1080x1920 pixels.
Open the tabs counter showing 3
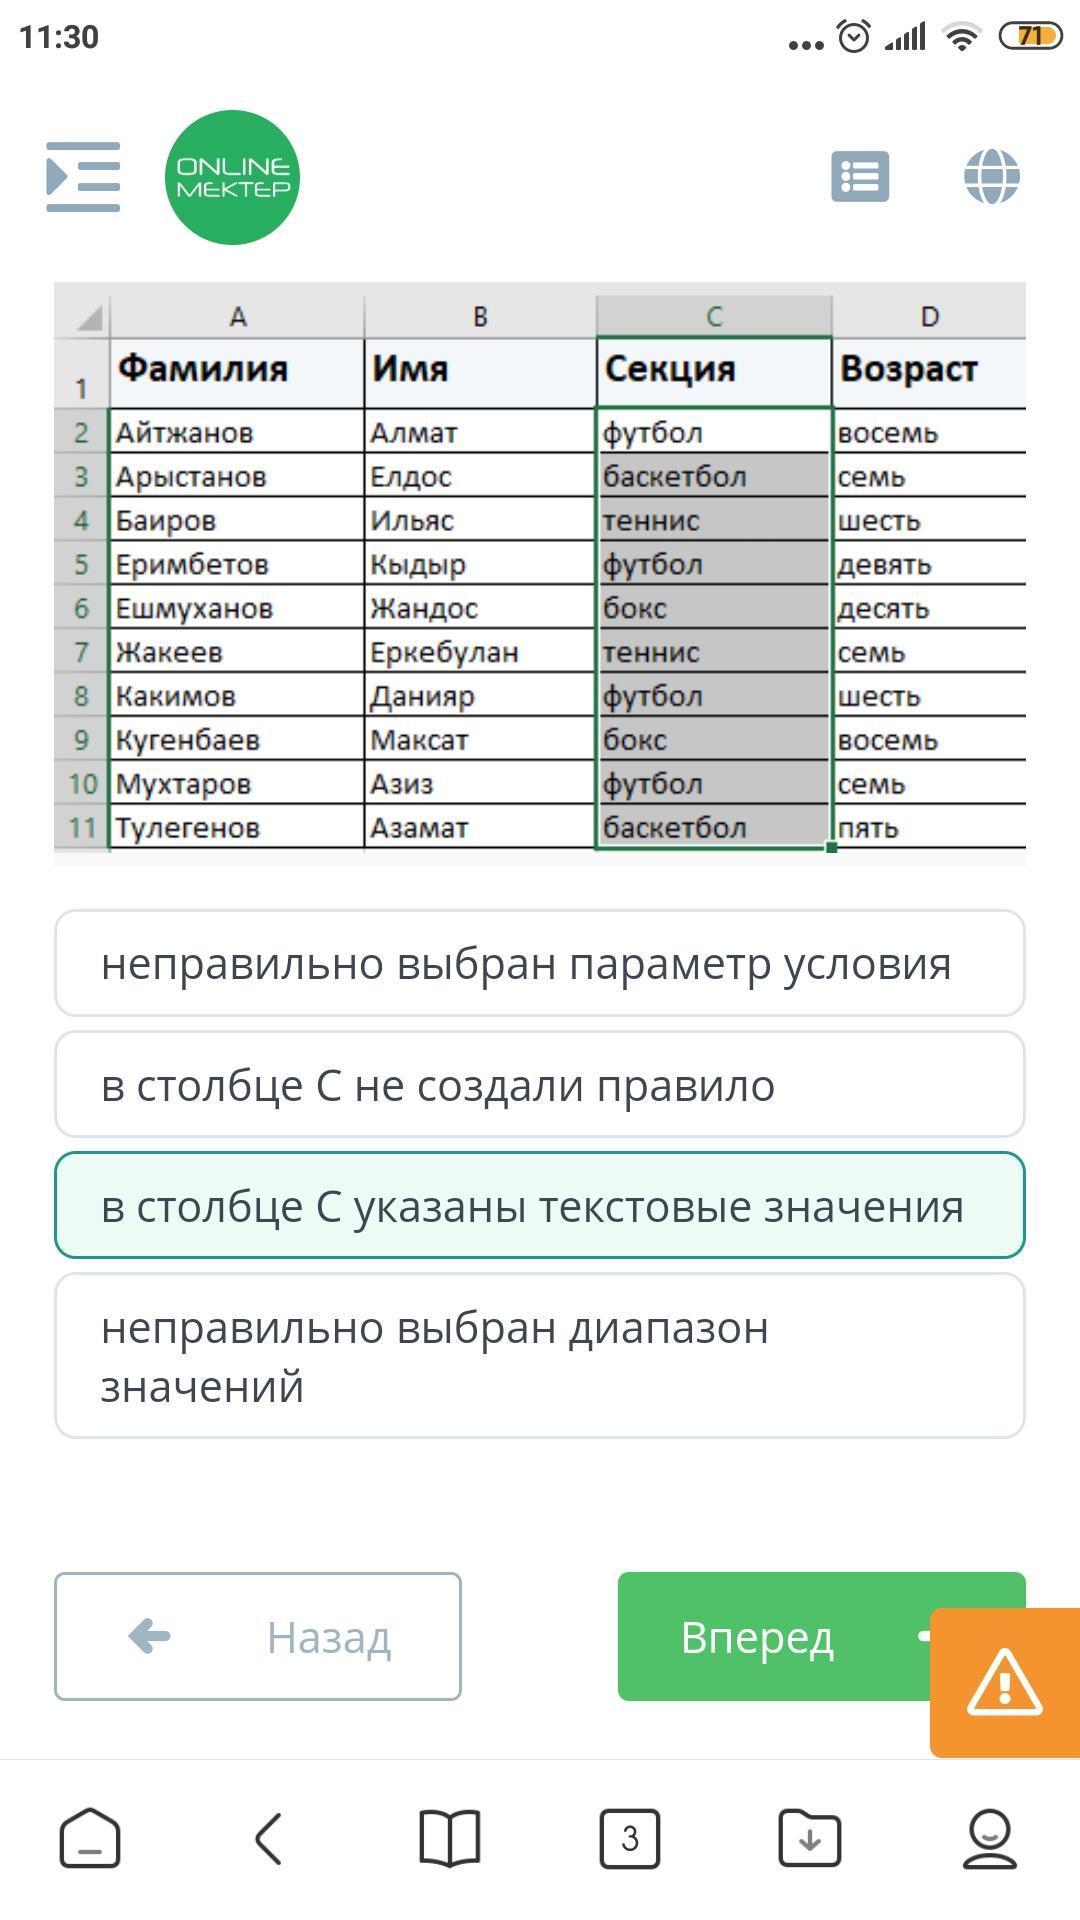(630, 1838)
